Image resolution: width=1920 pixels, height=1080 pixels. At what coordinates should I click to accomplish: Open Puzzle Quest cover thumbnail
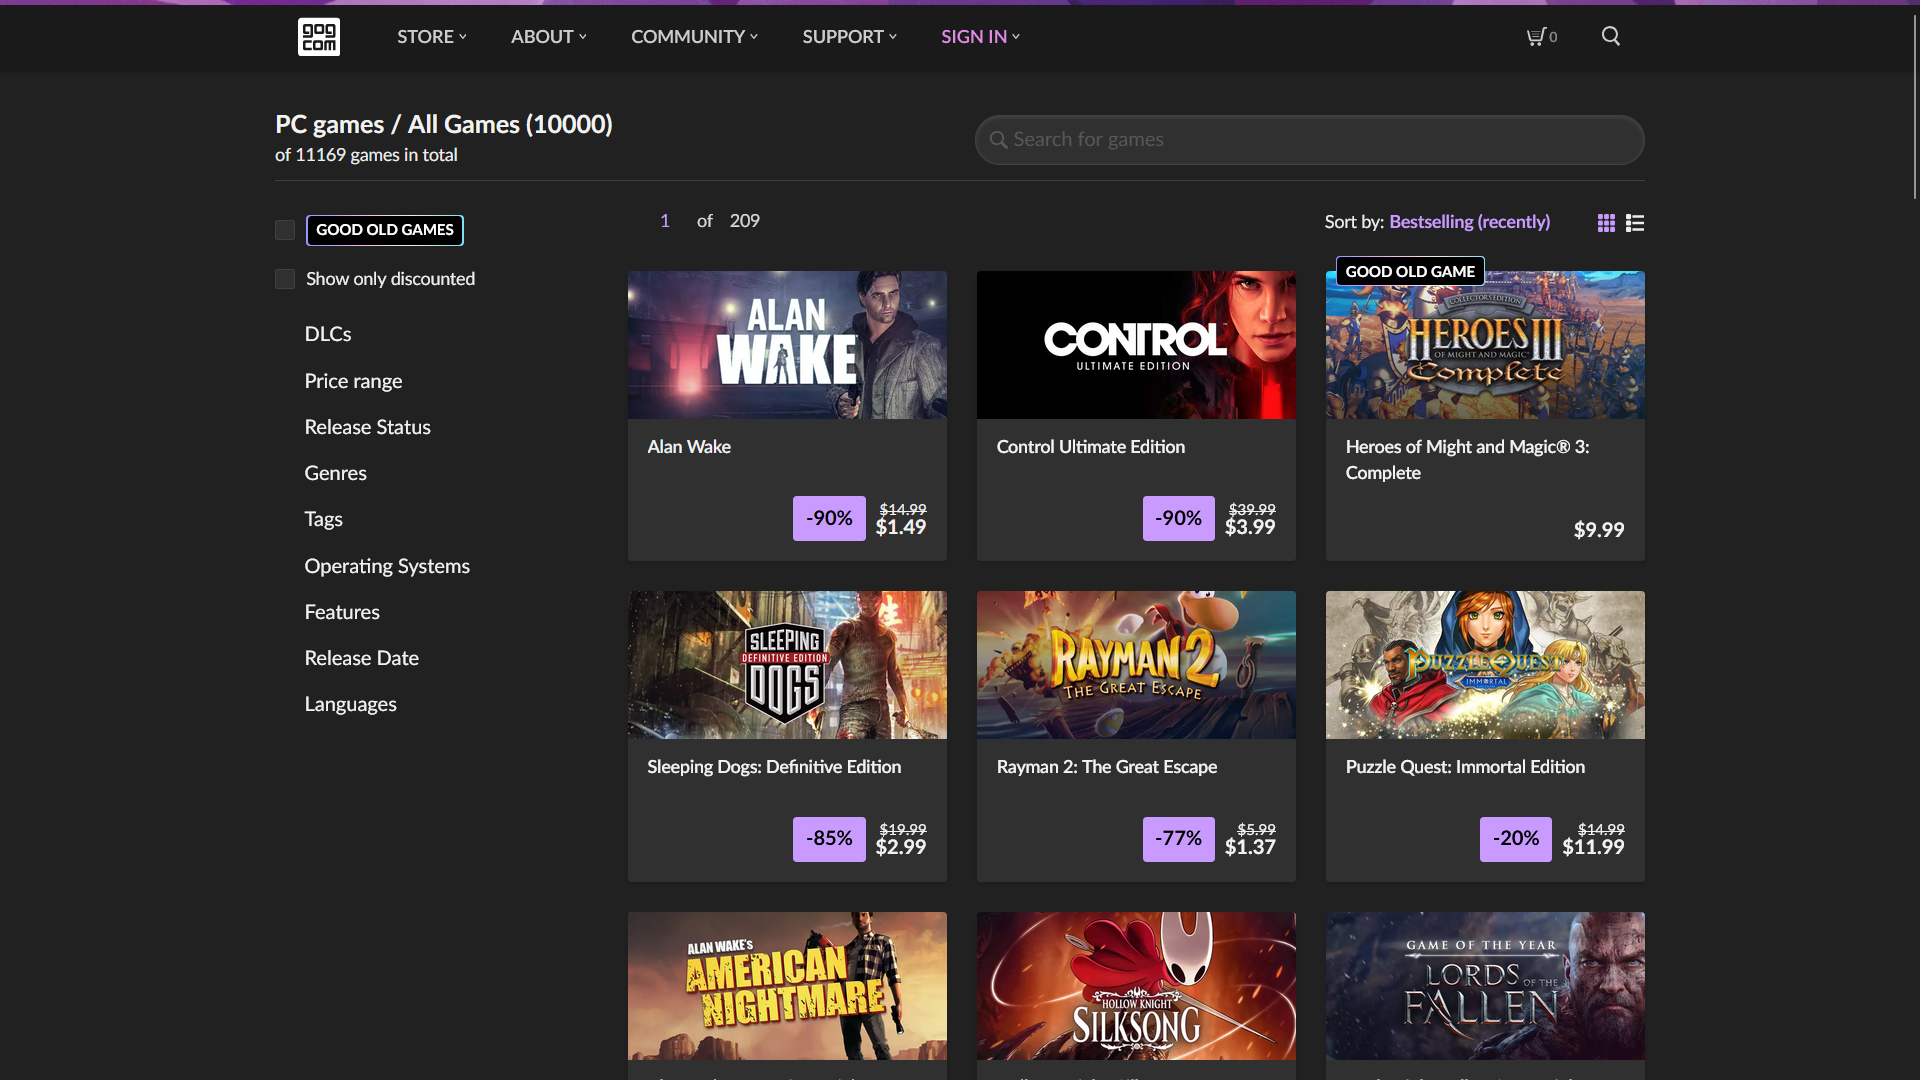(x=1485, y=665)
